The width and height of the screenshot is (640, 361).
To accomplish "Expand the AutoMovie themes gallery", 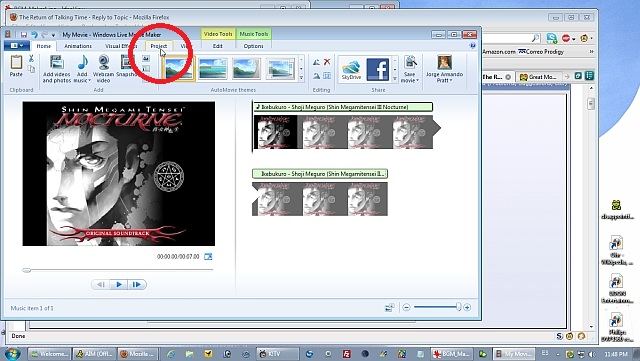I will pyautogui.click(x=301, y=78).
